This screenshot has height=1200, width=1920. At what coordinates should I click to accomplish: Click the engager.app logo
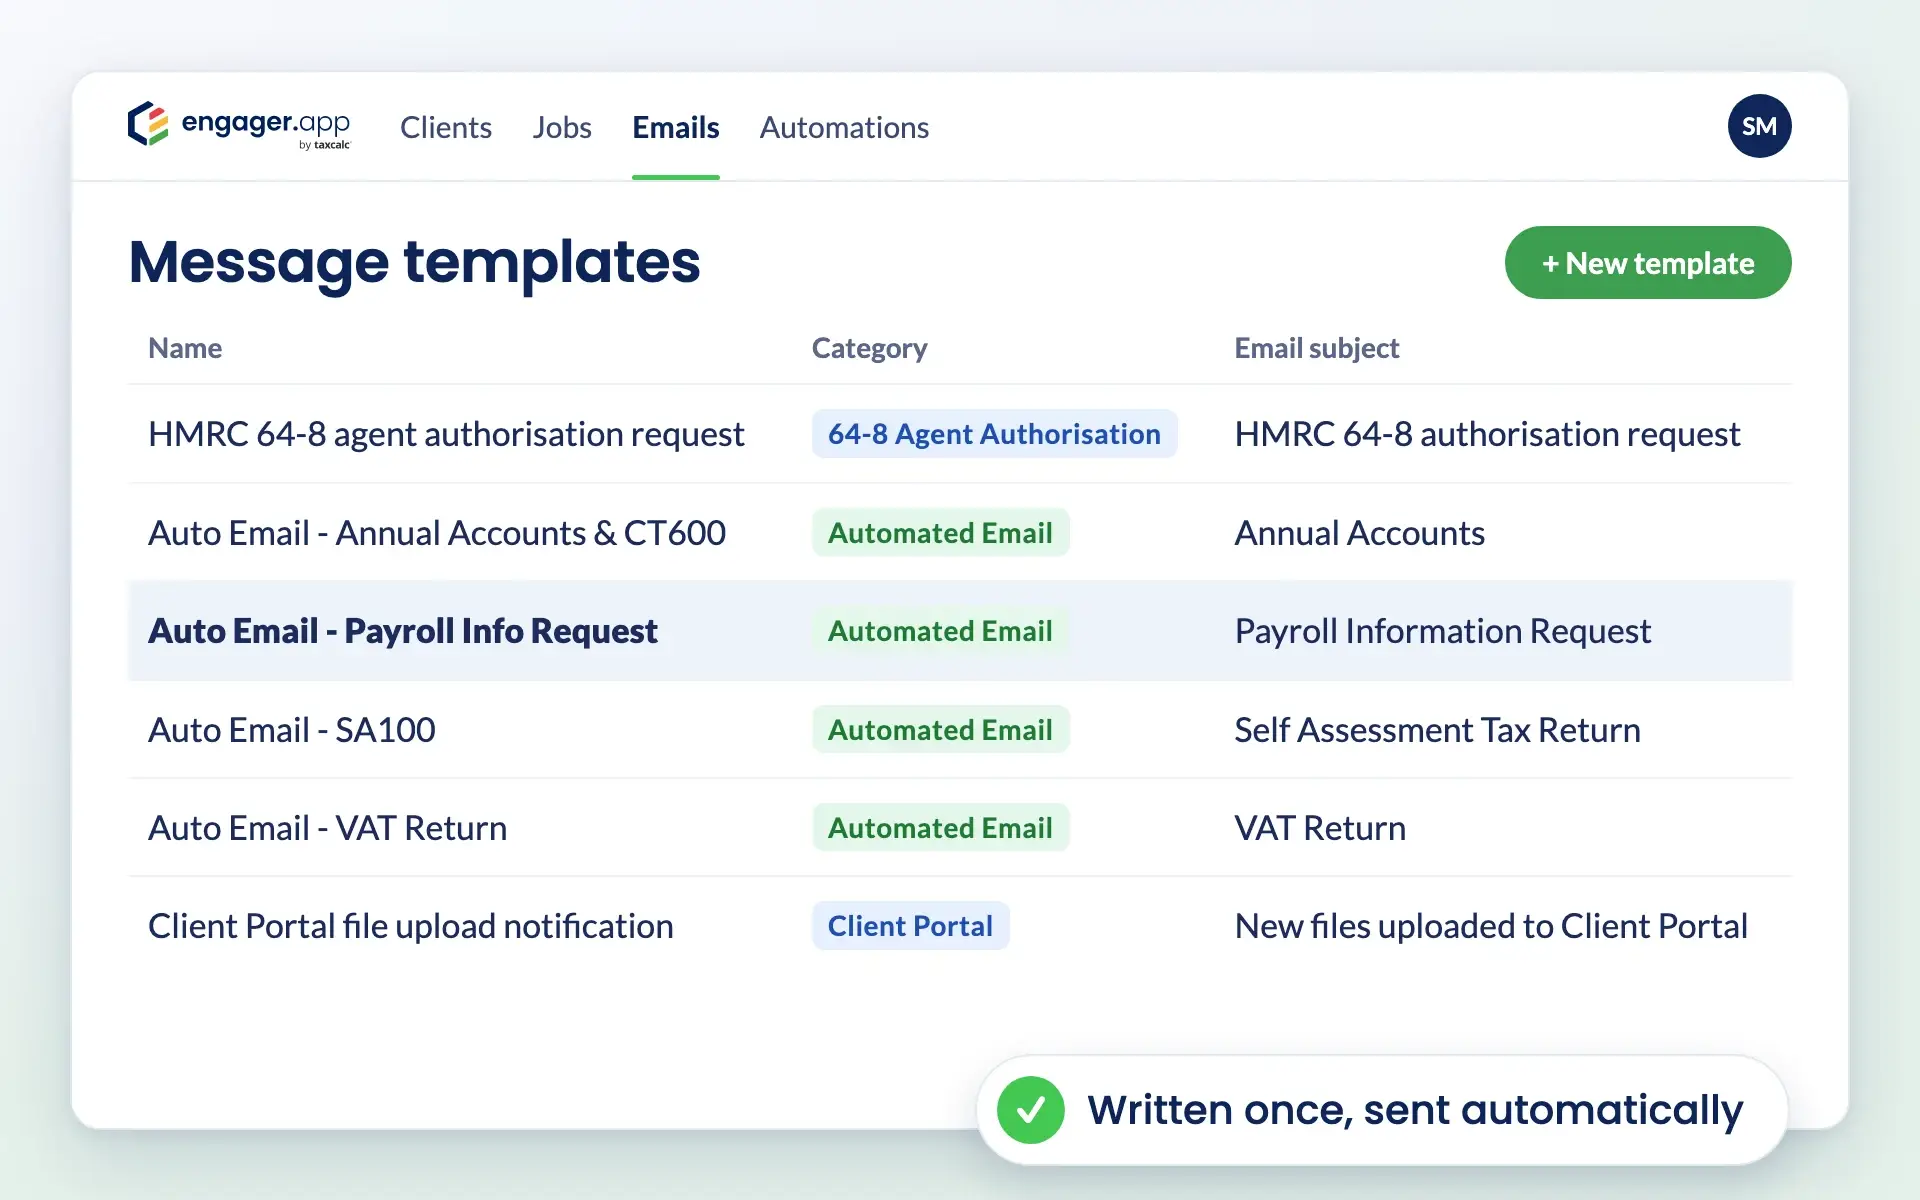[x=239, y=126]
